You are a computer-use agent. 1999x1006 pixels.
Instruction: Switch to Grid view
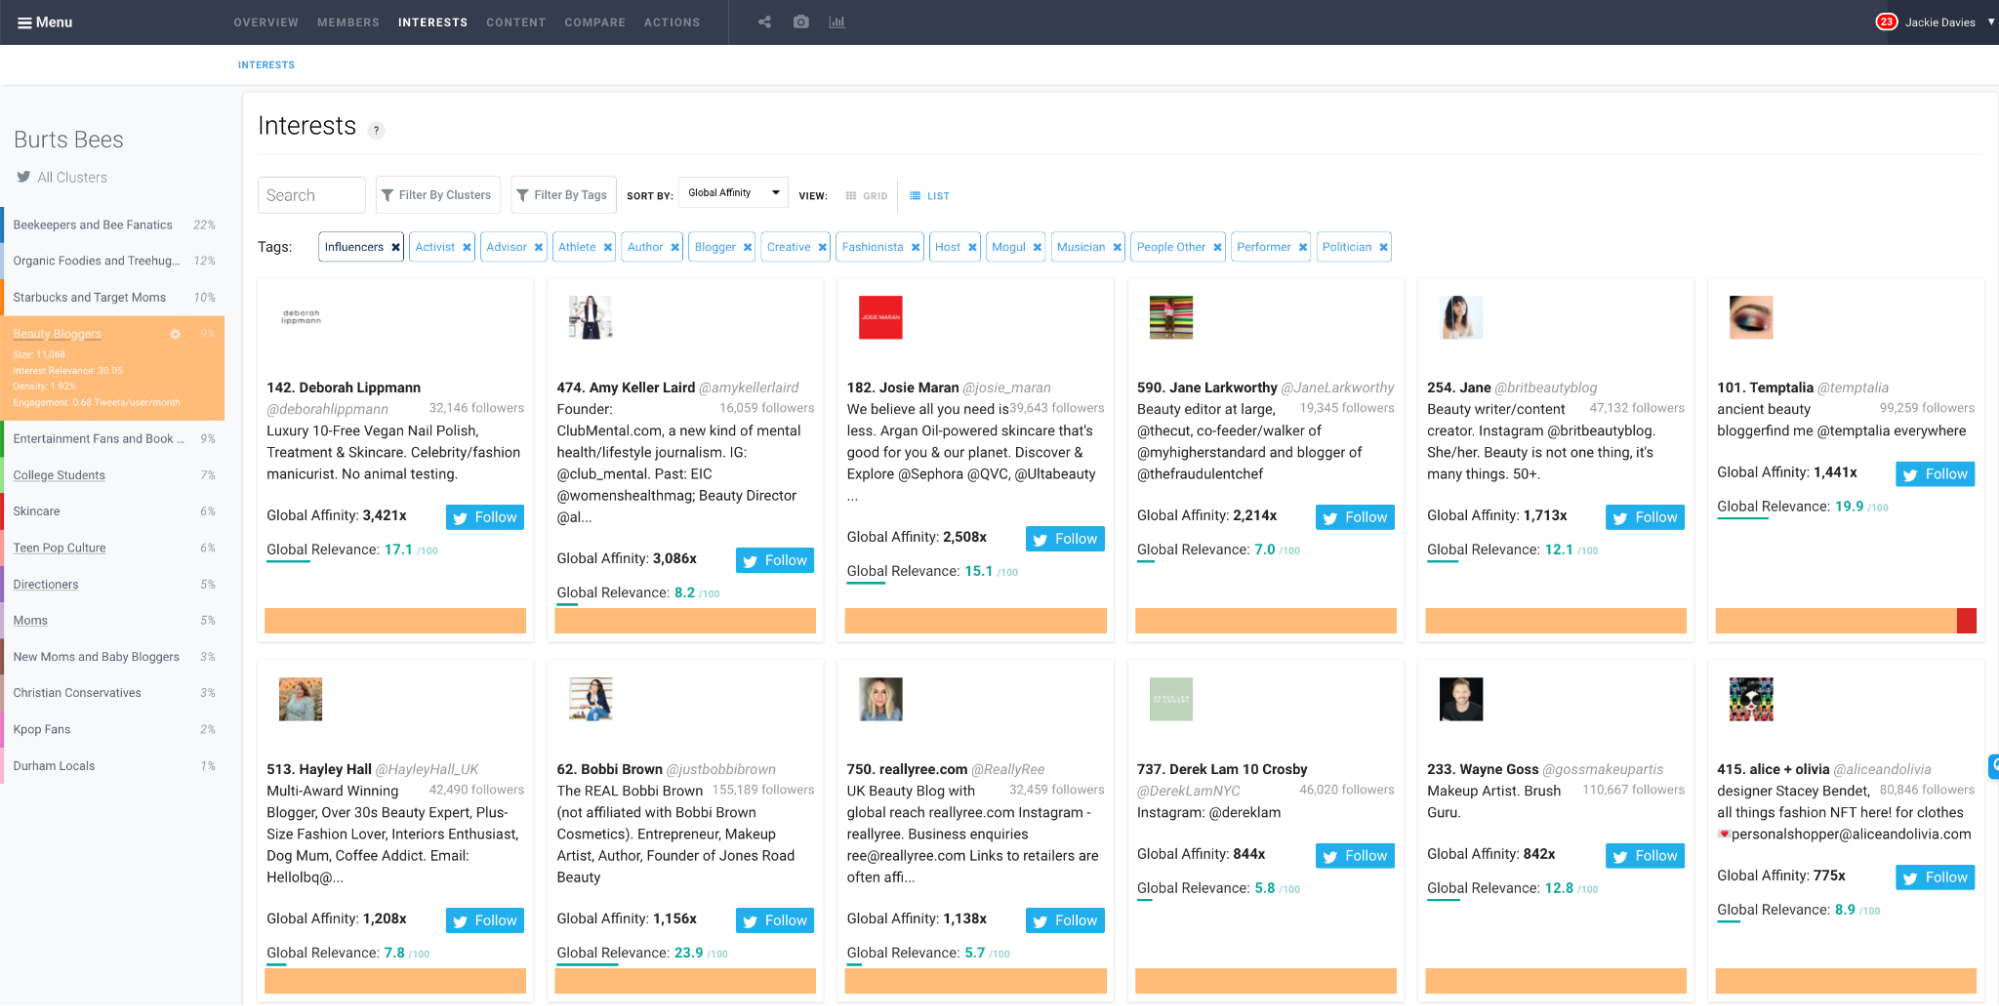tap(867, 196)
